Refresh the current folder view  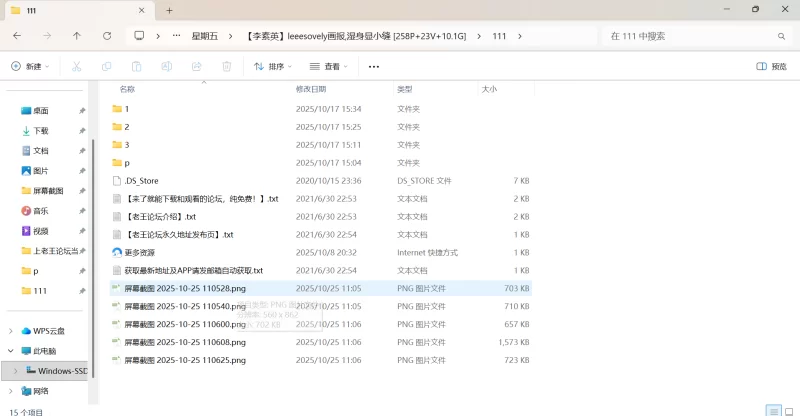click(107, 35)
